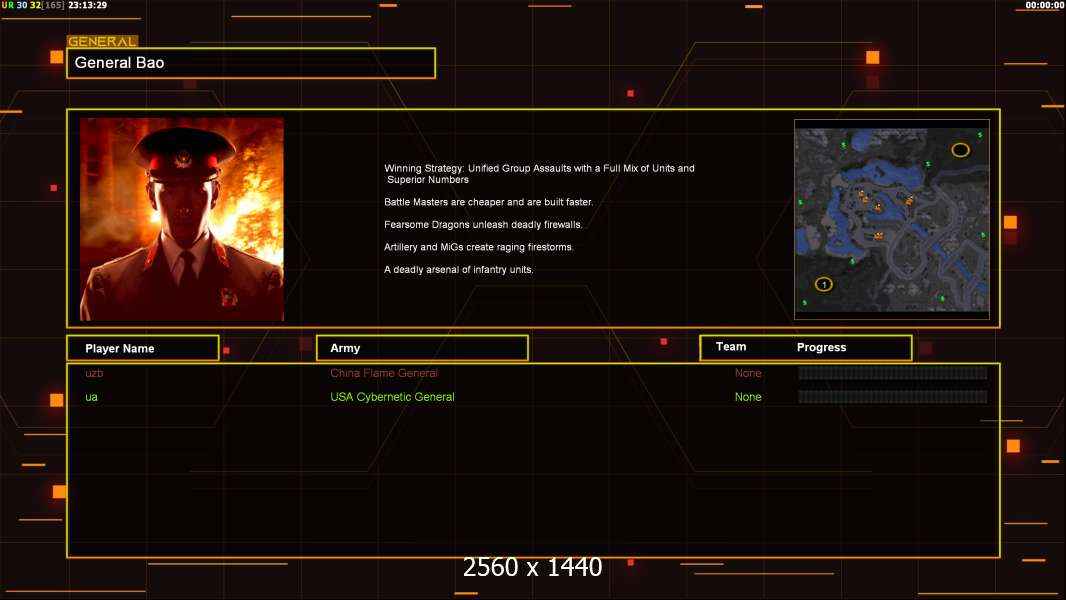Click the Progress column header
Screen dimensions: 1066x600
click(821, 347)
